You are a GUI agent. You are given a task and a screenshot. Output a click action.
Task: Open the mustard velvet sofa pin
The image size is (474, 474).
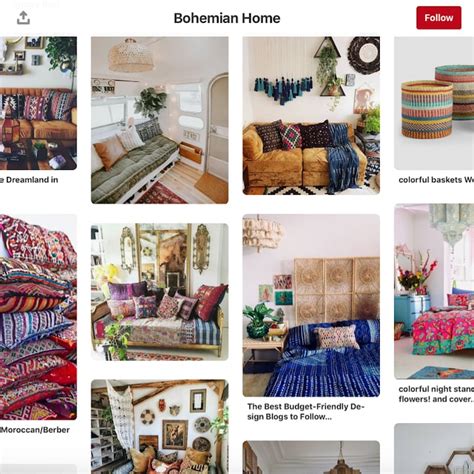pos(311,116)
